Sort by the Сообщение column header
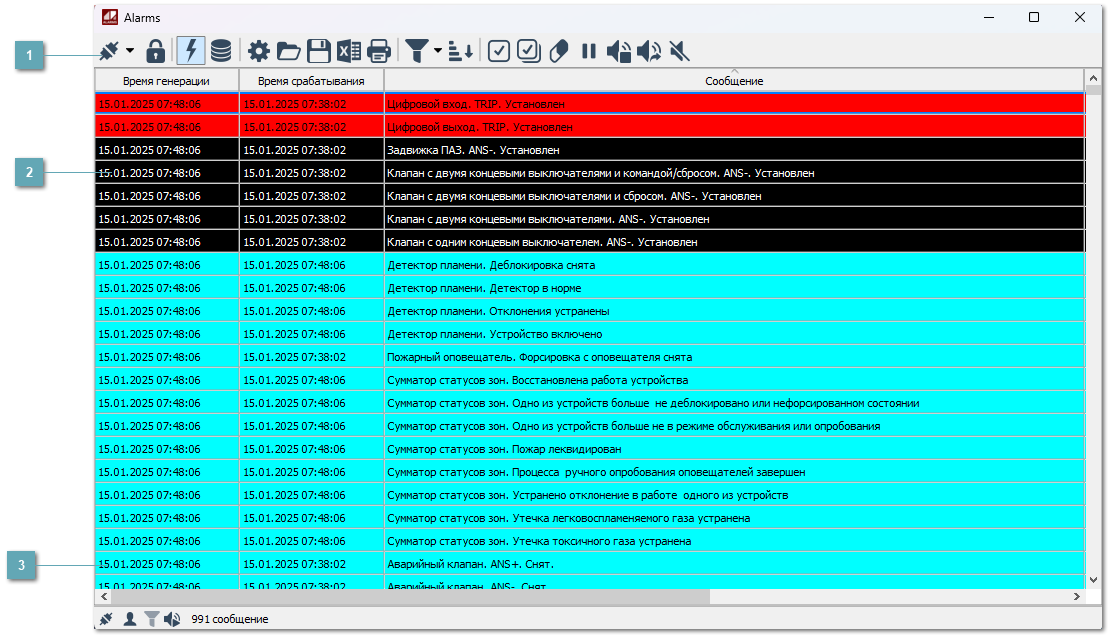The height and width of the screenshot is (638, 1111). pyautogui.click(x=733, y=80)
